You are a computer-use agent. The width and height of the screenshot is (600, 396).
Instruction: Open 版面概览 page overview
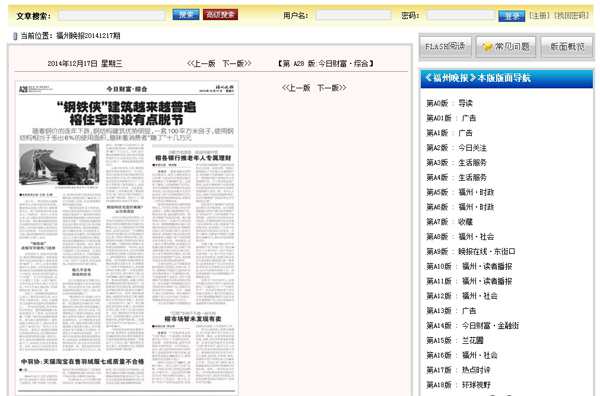[567, 47]
